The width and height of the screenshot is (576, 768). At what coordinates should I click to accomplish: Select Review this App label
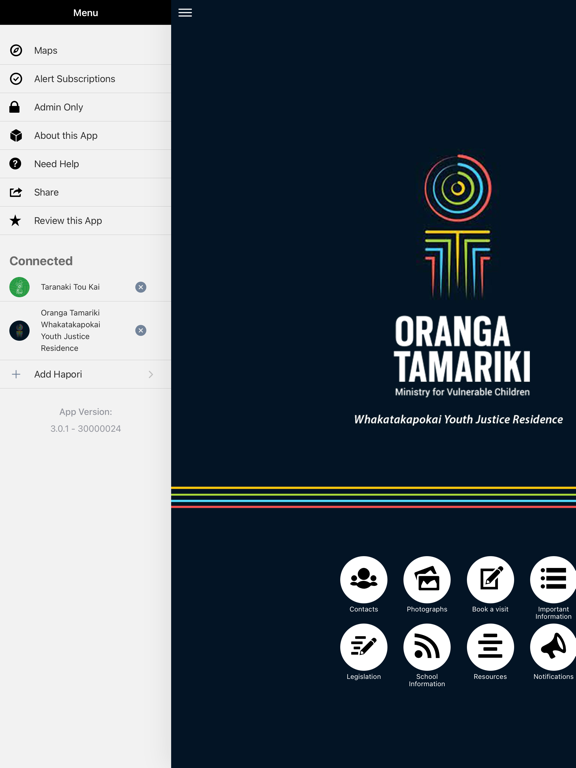[68, 221]
